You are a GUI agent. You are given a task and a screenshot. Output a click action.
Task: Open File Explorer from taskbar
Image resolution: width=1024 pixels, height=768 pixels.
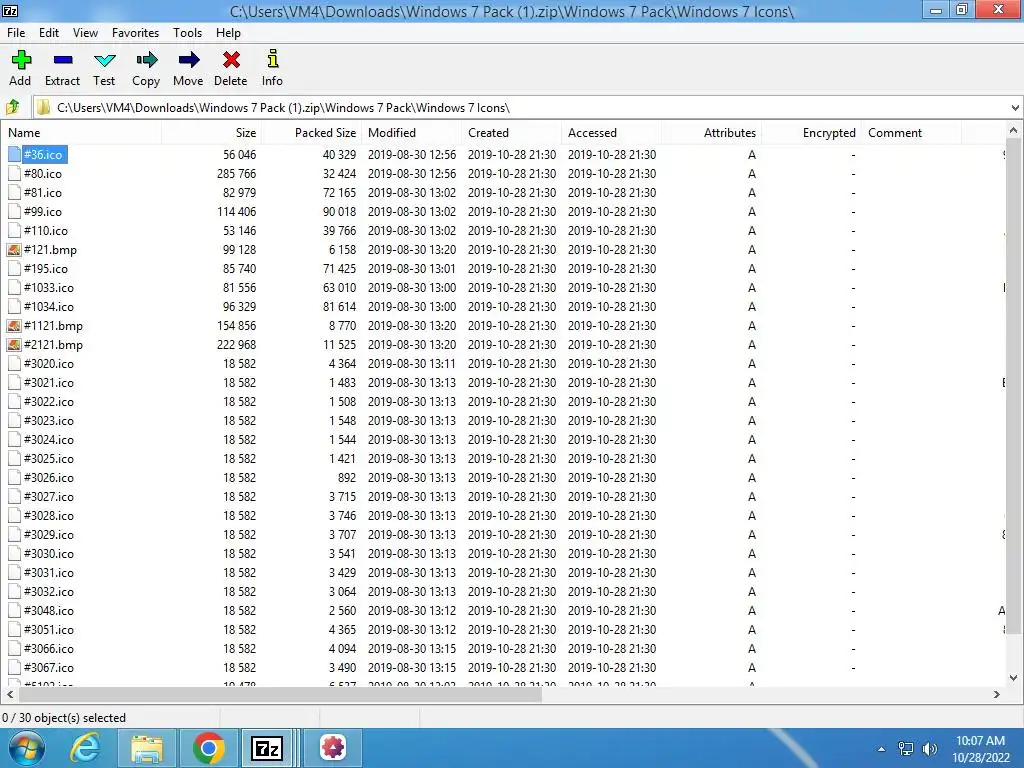click(147, 748)
